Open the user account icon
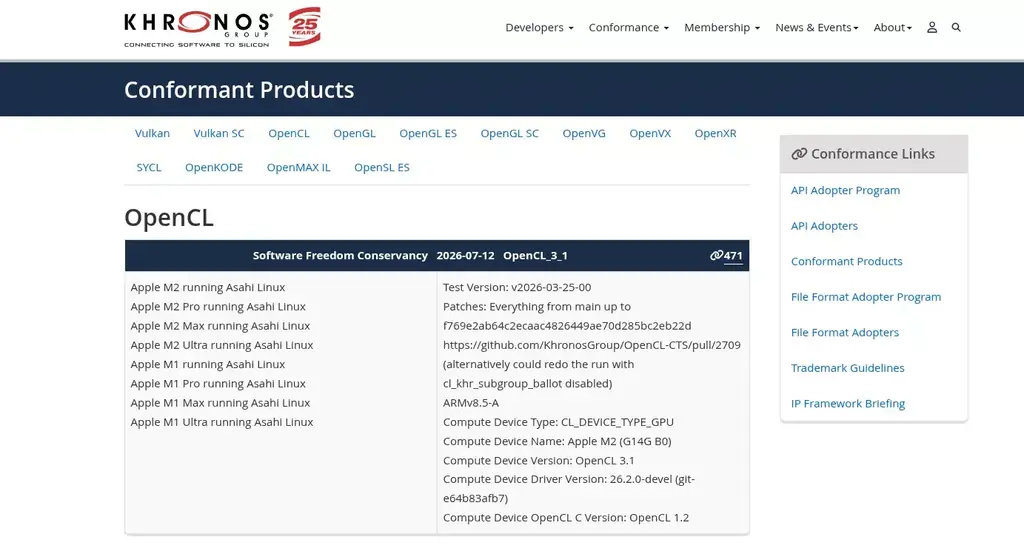1024x546 pixels. click(x=932, y=27)
